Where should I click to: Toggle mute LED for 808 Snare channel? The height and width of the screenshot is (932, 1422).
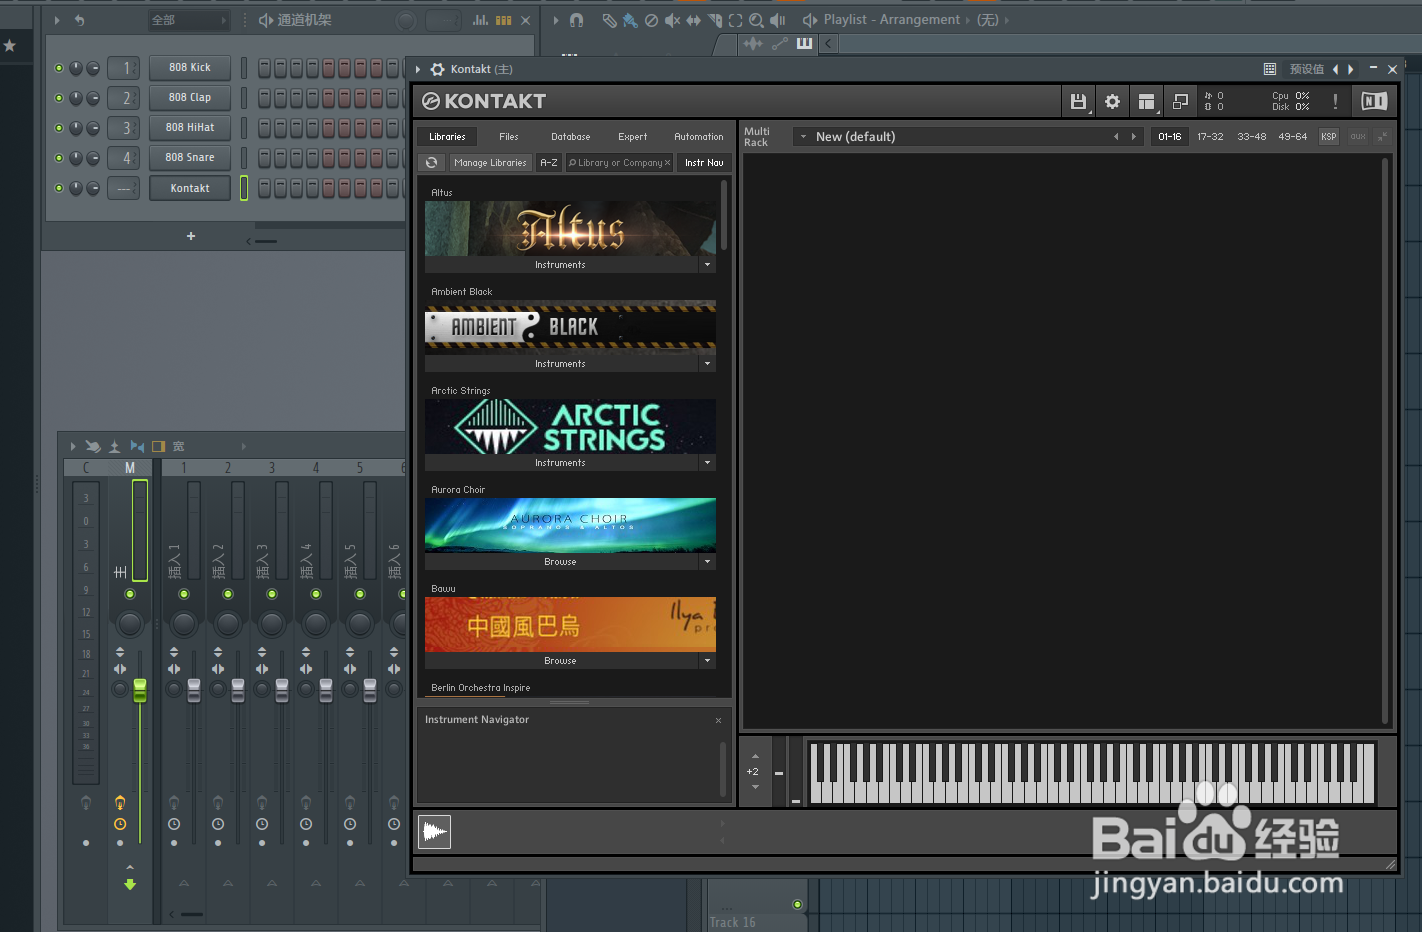59,158
